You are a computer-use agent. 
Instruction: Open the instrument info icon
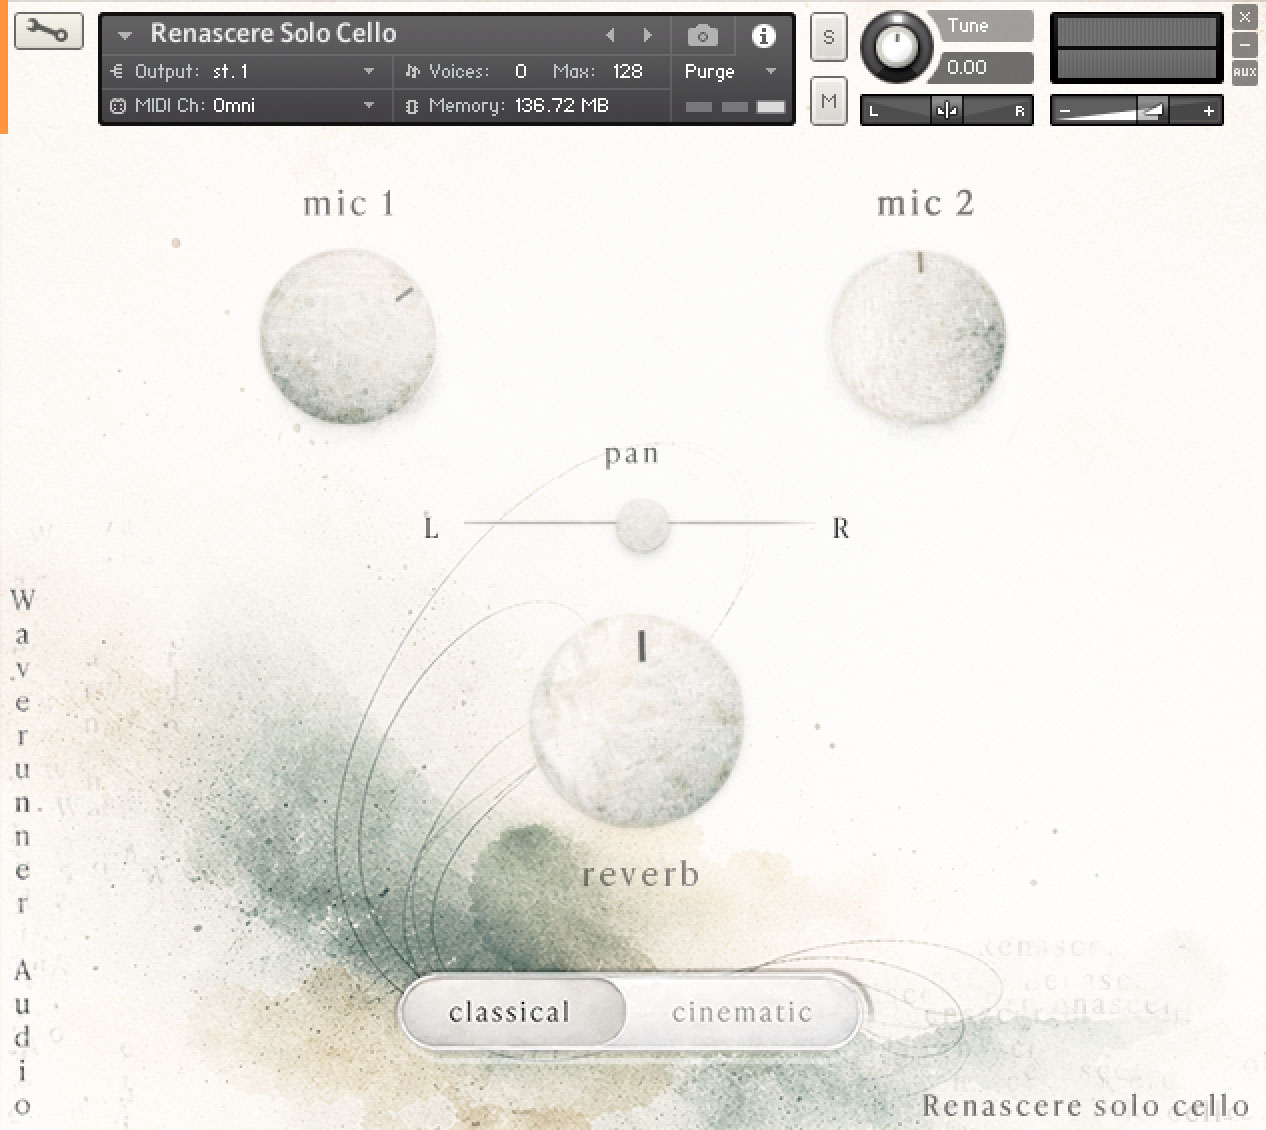(763, 36)
